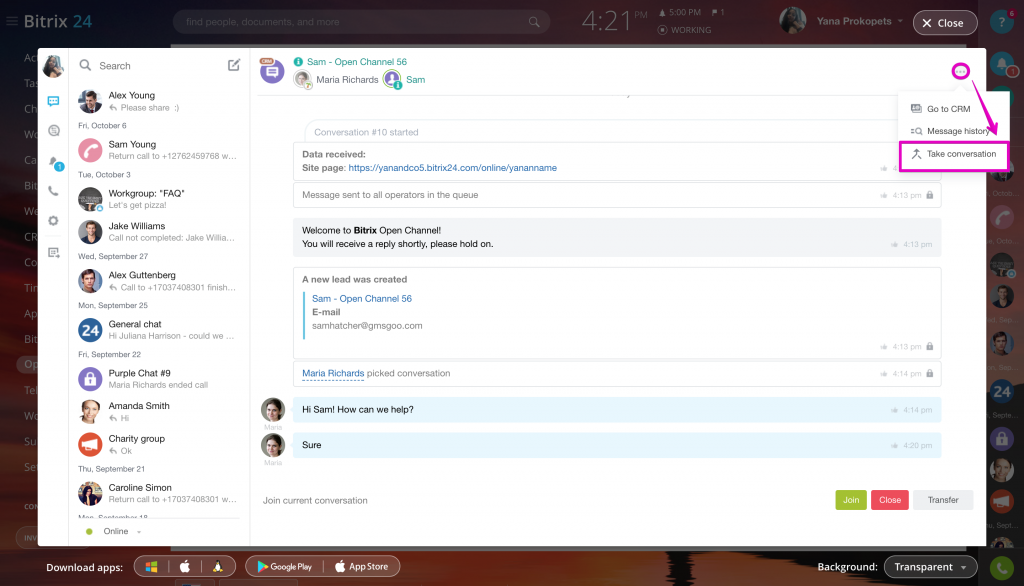Open the Bitrix main hamburger menu
The height and width of the screenshot is (586, 1024).
pyautogui.click(x=12, y=22)
